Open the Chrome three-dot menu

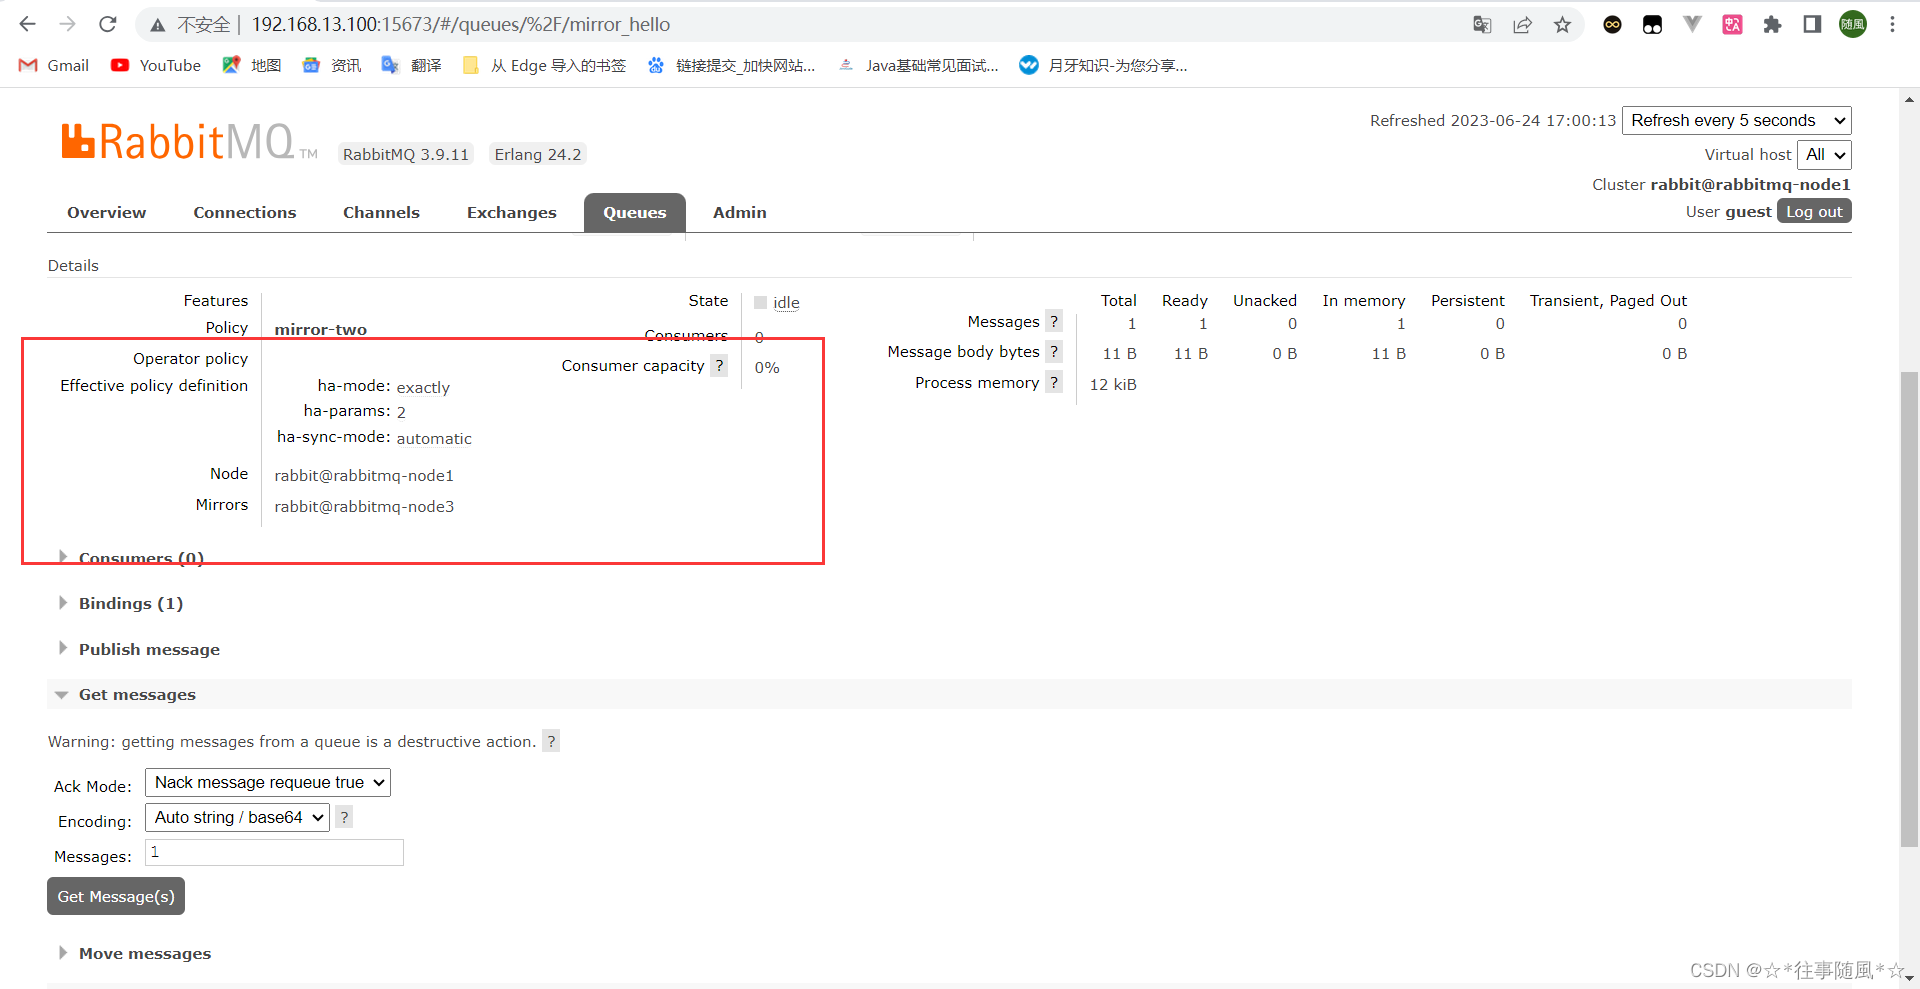(1892, 25)
